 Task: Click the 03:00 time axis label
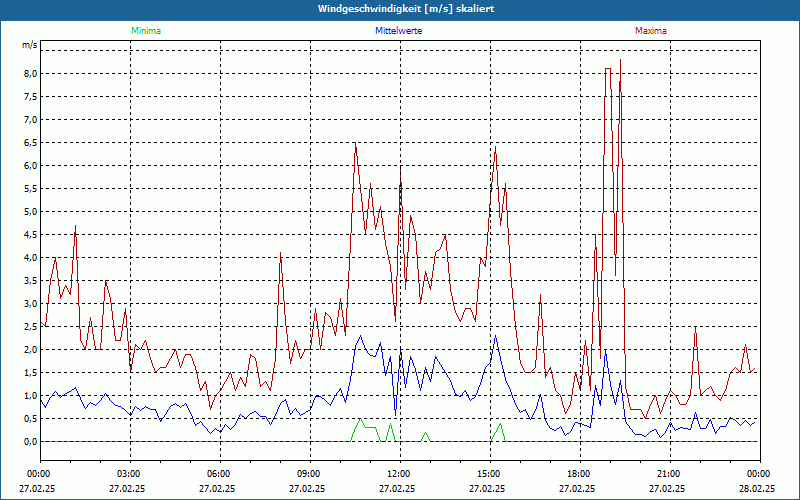click(x=130, y=474)
